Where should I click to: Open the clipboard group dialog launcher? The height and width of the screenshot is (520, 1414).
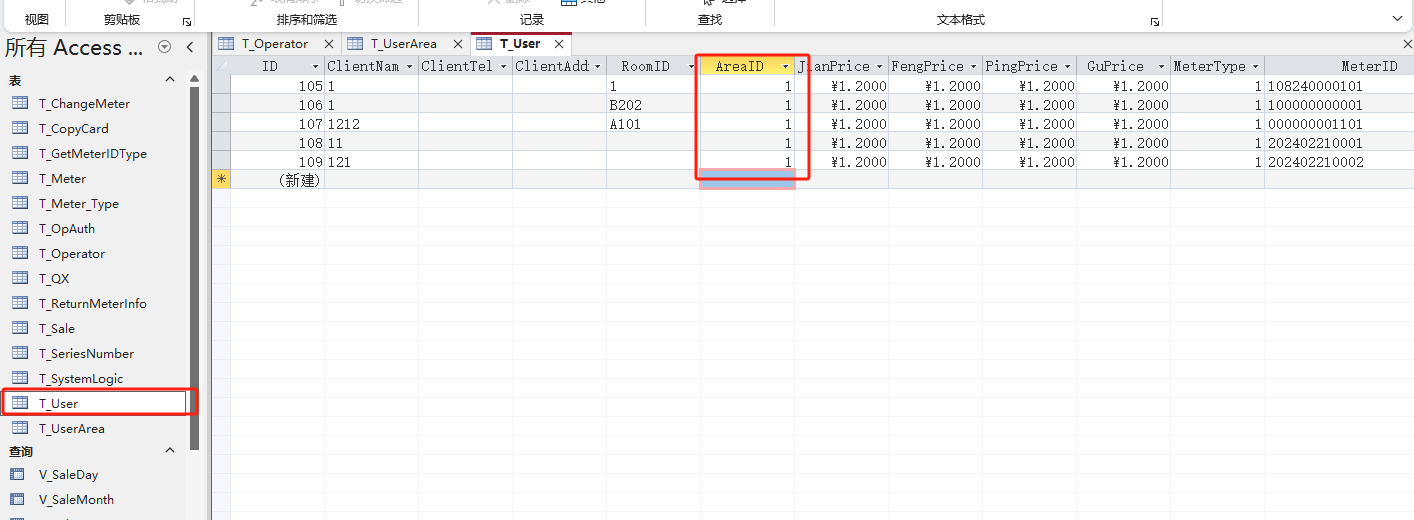(186, 21)
